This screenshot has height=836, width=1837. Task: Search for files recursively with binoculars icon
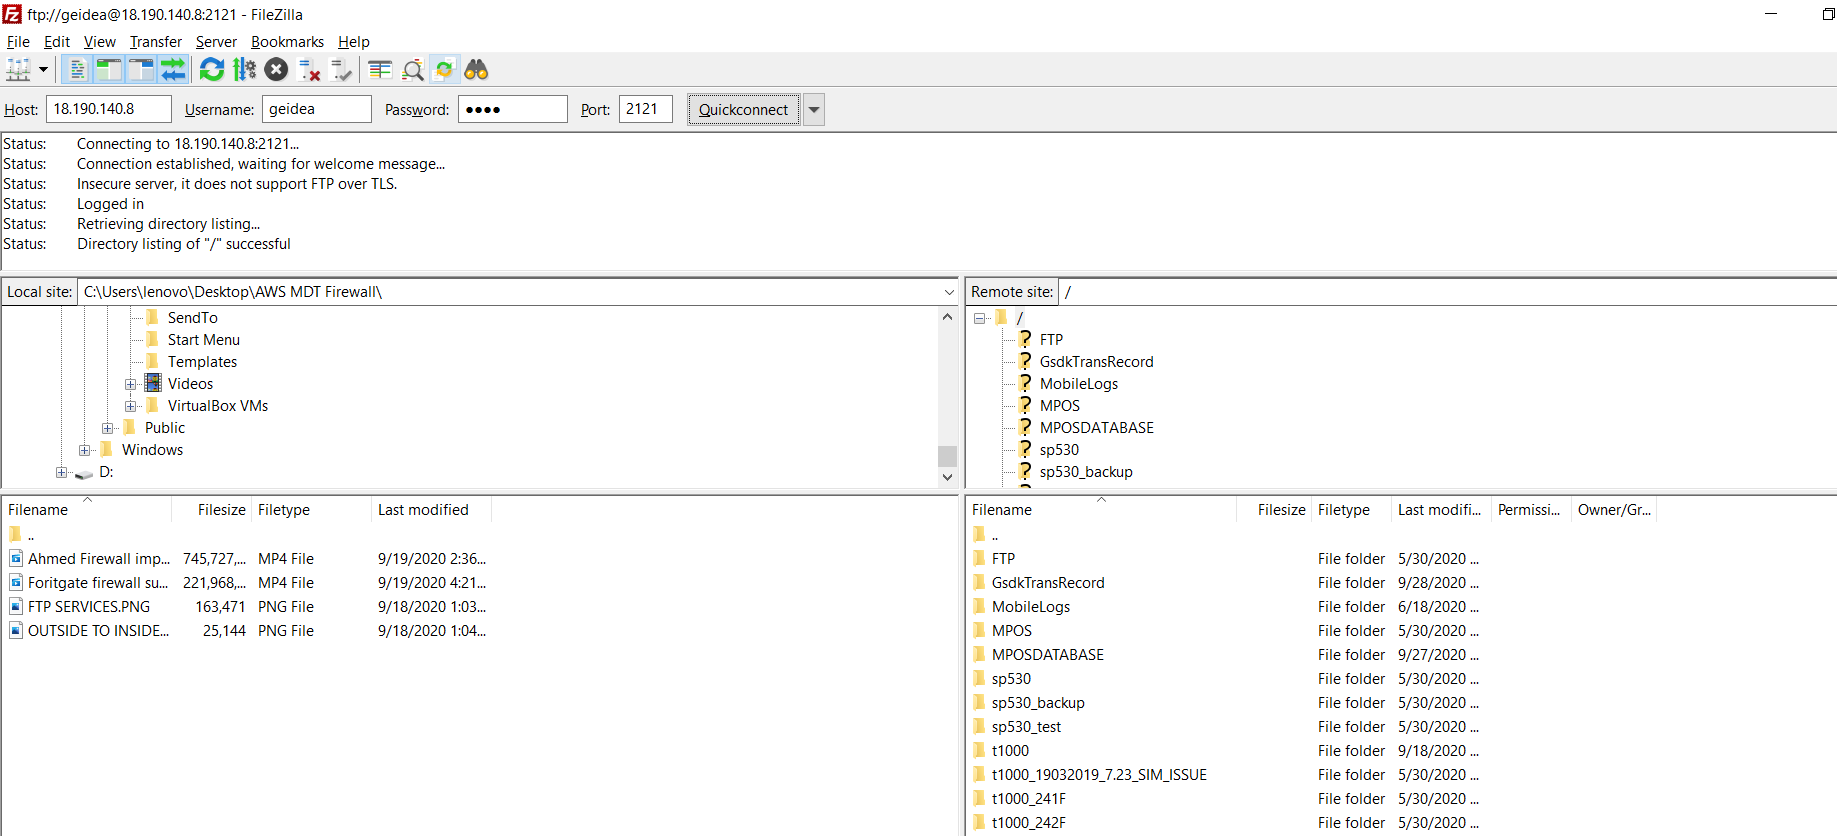(x=476, y=70)
